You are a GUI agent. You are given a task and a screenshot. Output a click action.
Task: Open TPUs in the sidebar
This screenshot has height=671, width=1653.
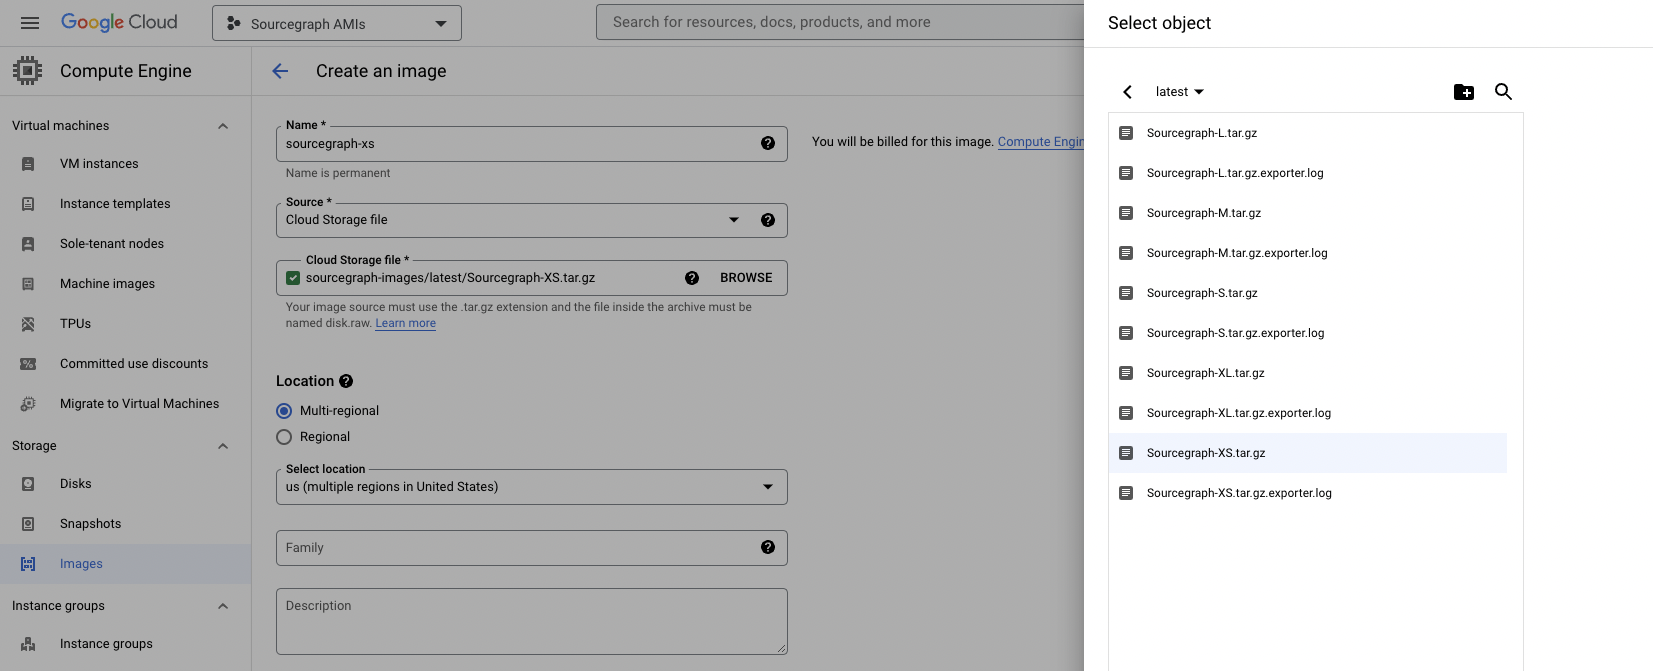[x=126, y=324]
